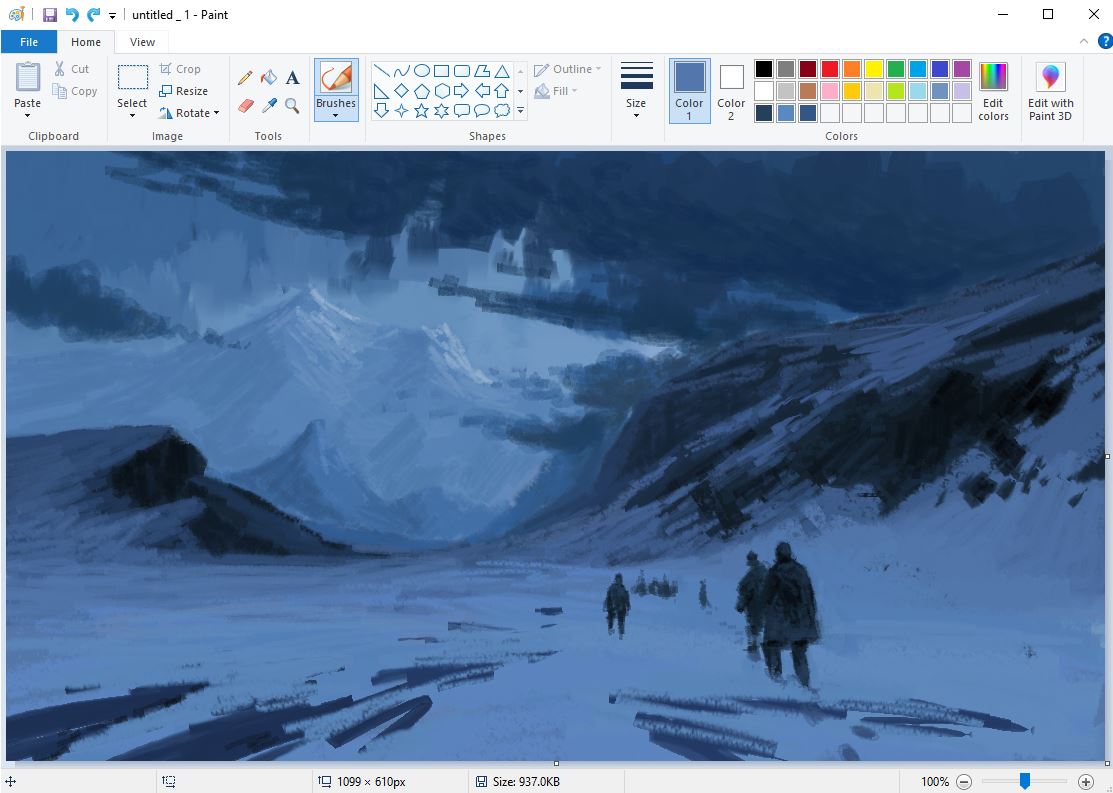Viewport: 1113px width, 793px height.
Task: Open the Paint Help question icon
Action: (x=1105, y=42)
